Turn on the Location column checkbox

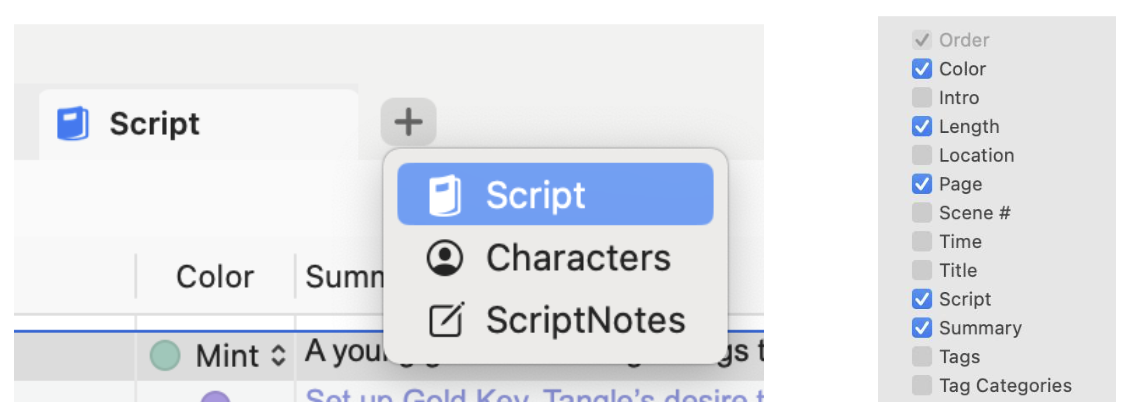click(922, 155)
